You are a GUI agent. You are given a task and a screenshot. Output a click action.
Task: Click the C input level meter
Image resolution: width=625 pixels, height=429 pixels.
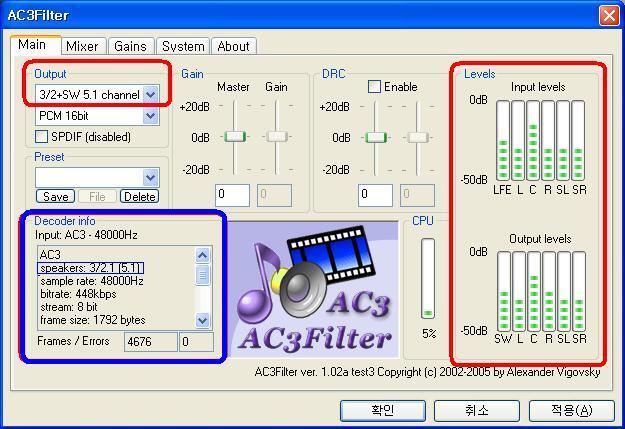[533, 141]
